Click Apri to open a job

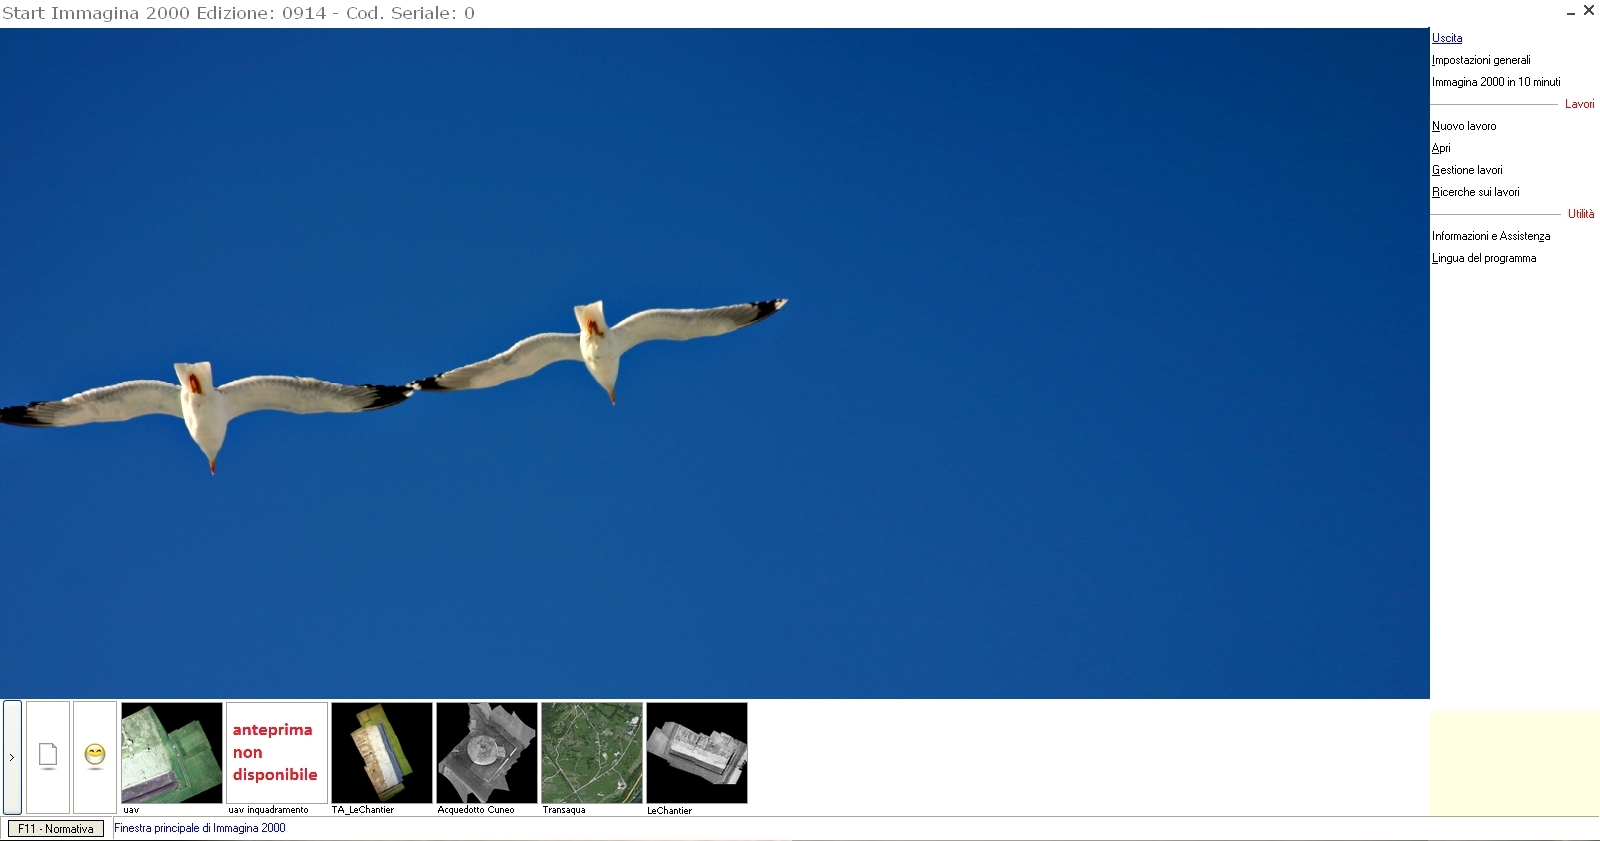pos(1441,148)
